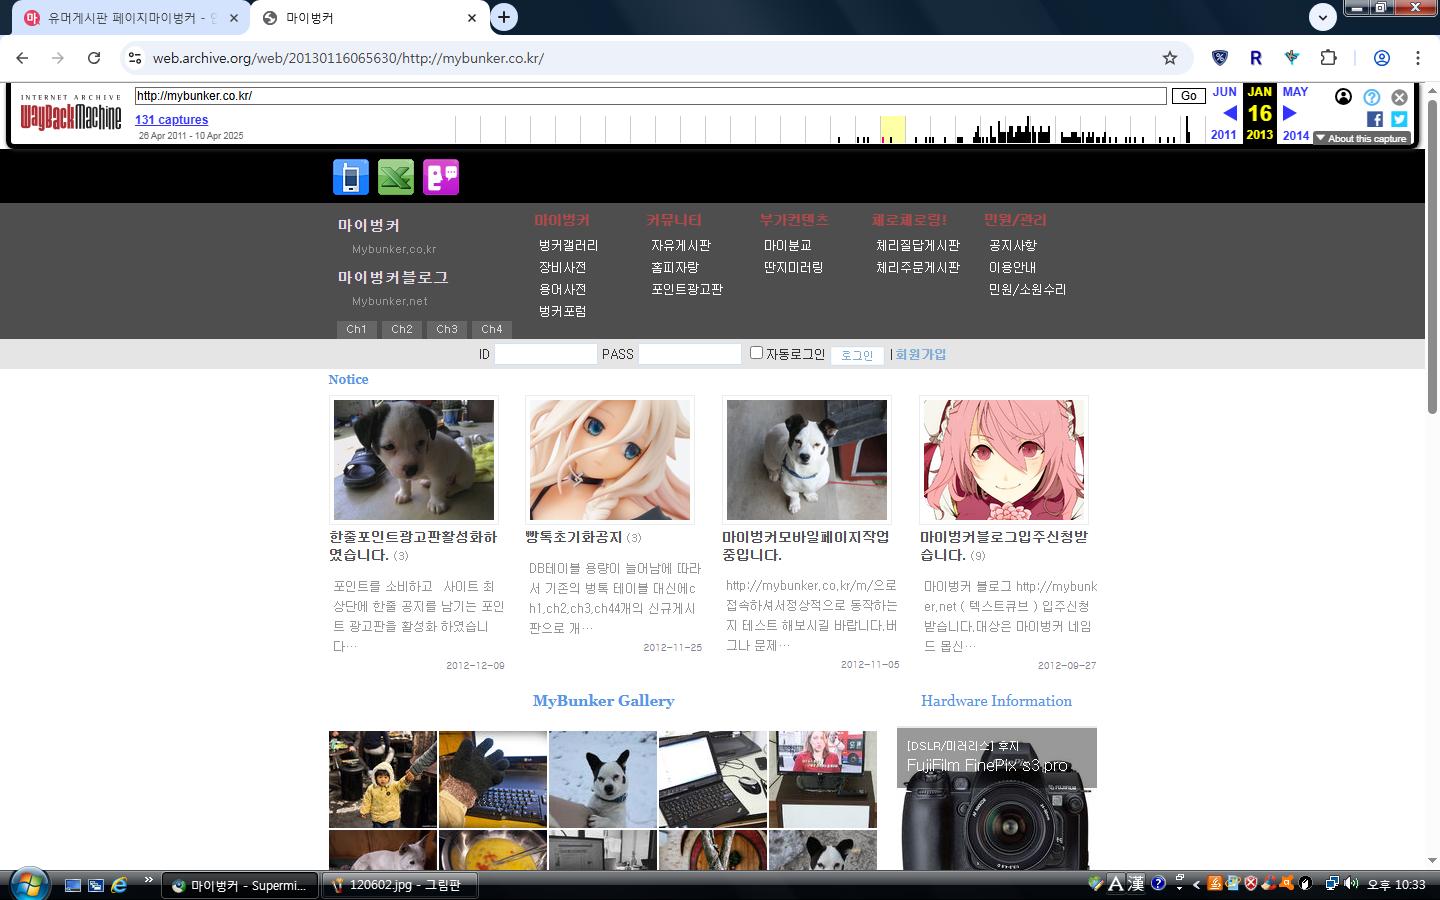The width and height of the screenshot is (1440, 900).
Task: Bookmark this page with star icon
Action: point(1170,58)
